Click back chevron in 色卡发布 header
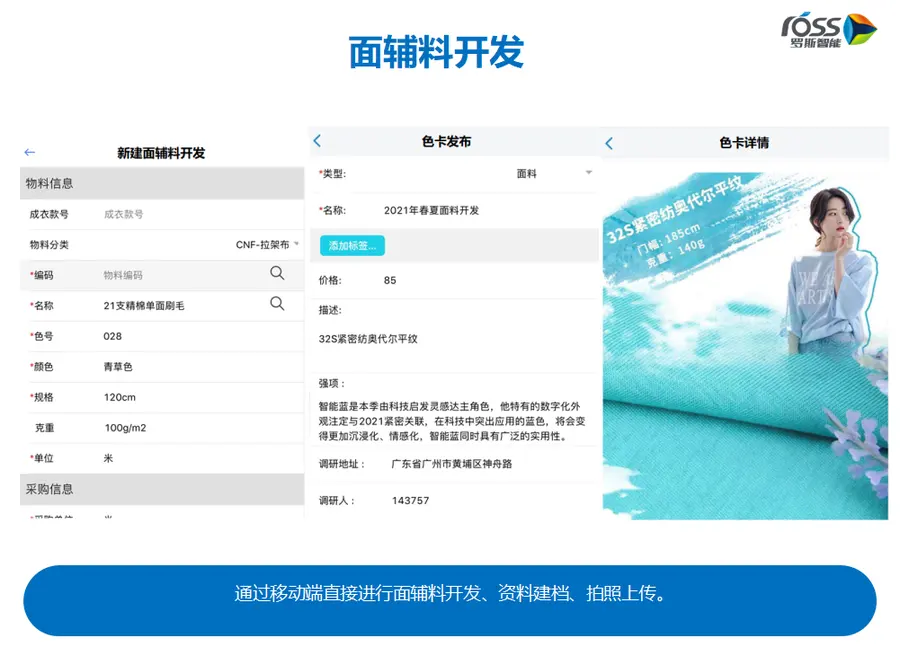This screenshot has width=900, height=647. click(x=317, y=141)
